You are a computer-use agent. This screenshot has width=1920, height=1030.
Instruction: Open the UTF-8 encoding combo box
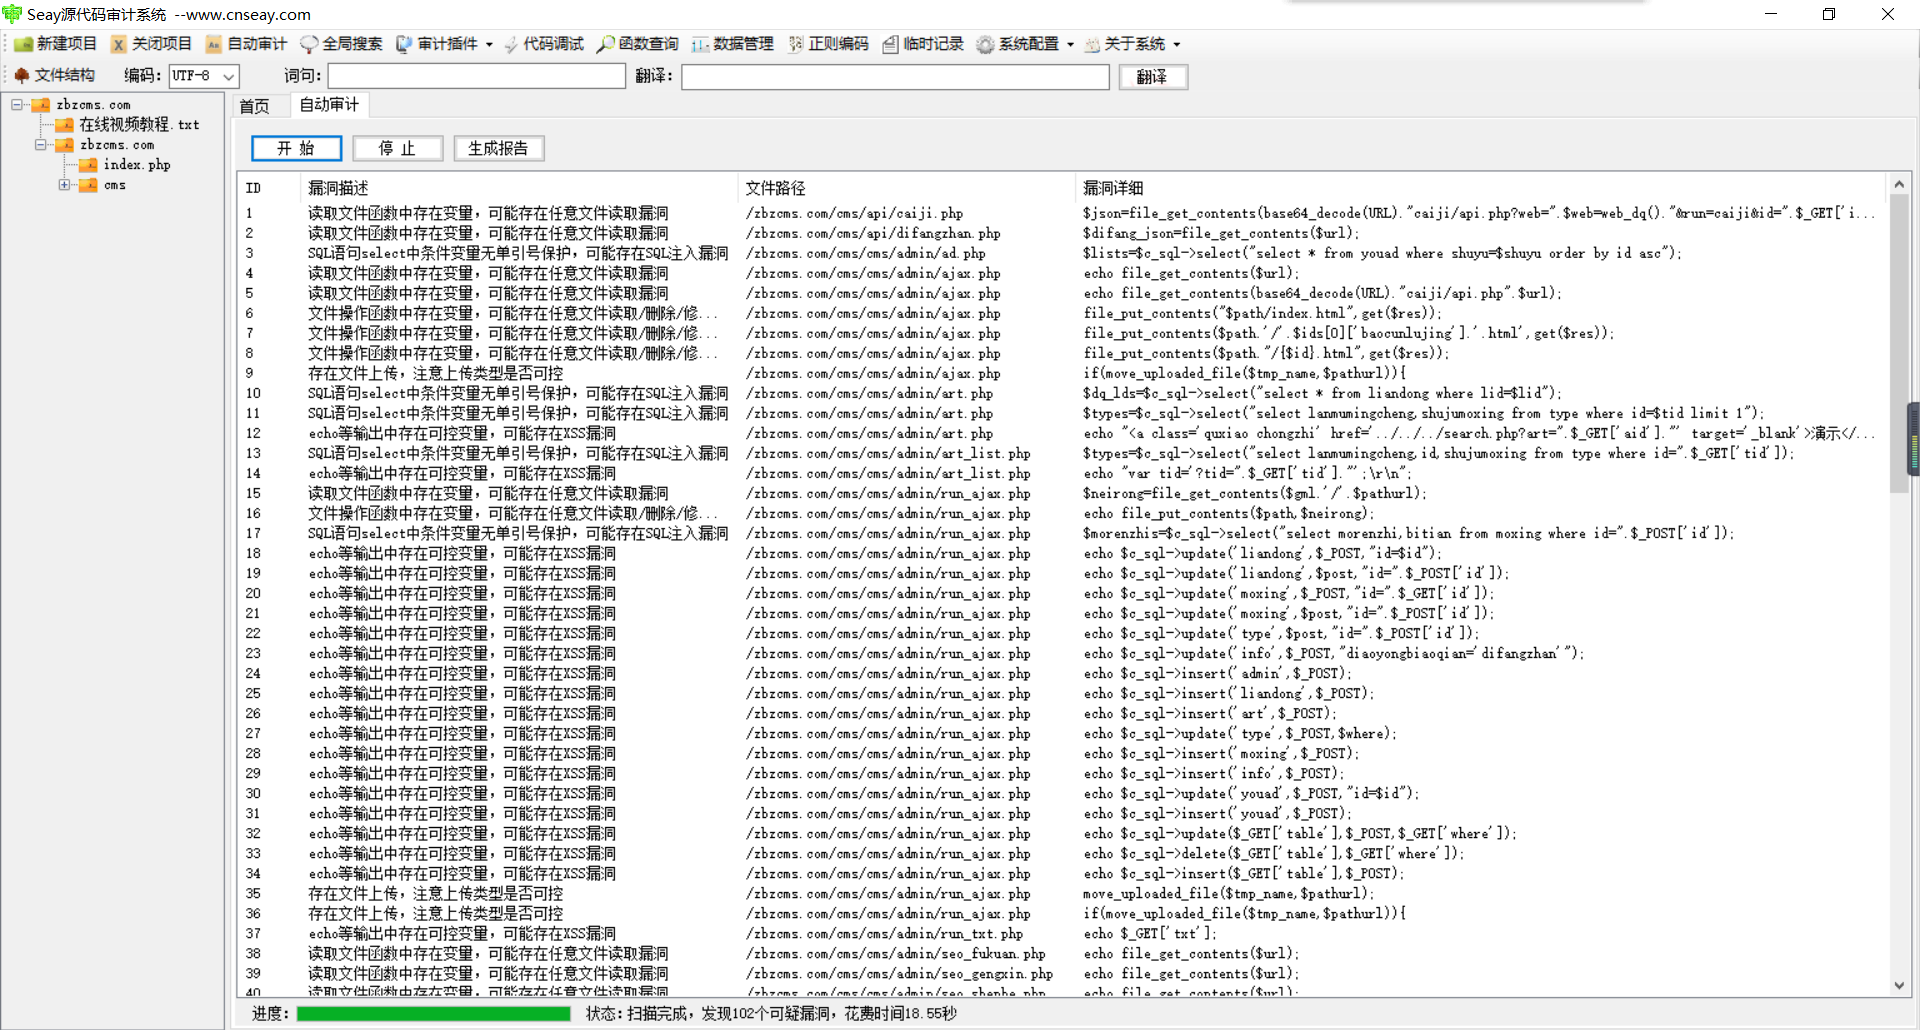[229, 76]
